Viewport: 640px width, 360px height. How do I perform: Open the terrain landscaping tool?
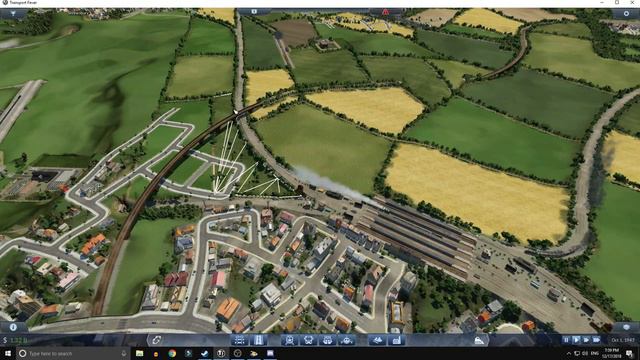pos(378,340)
